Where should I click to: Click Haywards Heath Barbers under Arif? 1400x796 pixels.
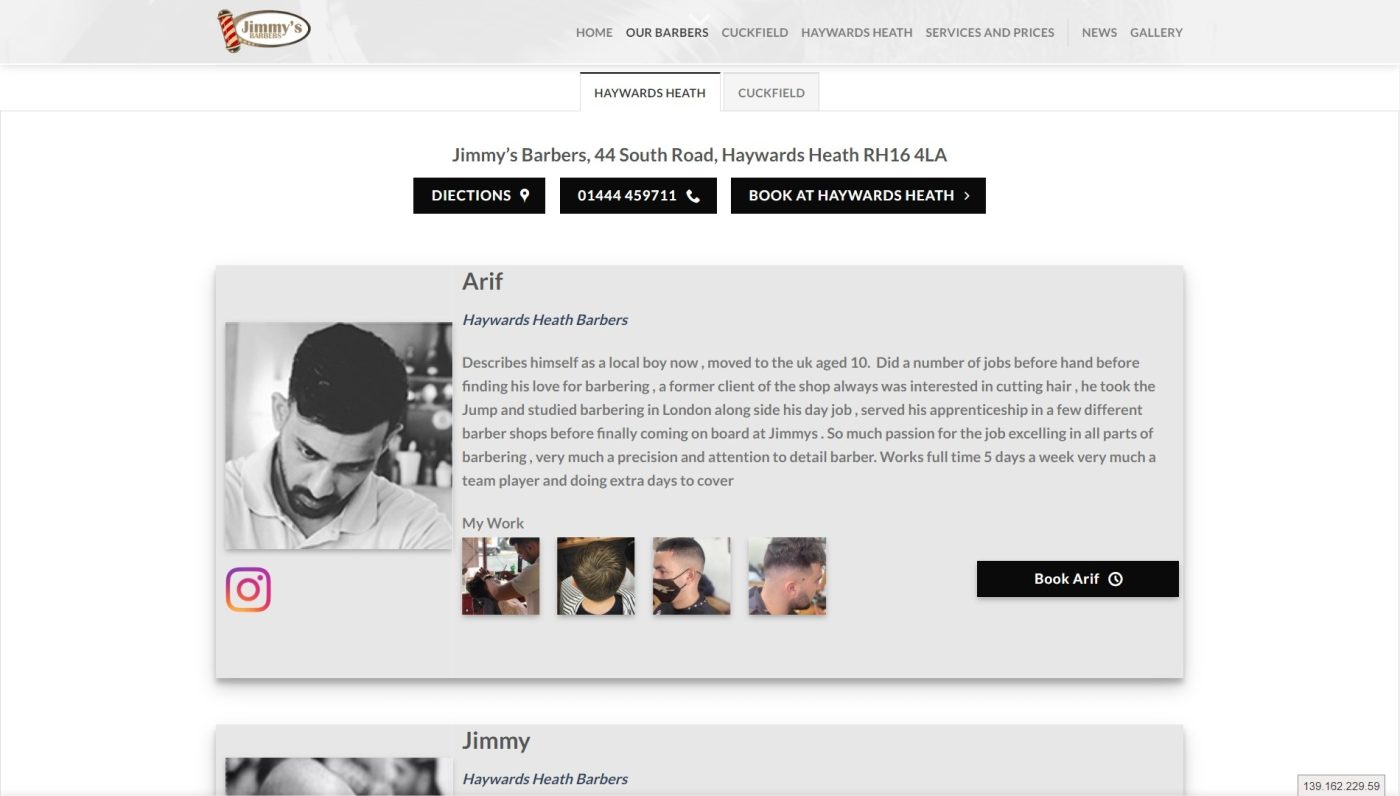click(545, 320)
